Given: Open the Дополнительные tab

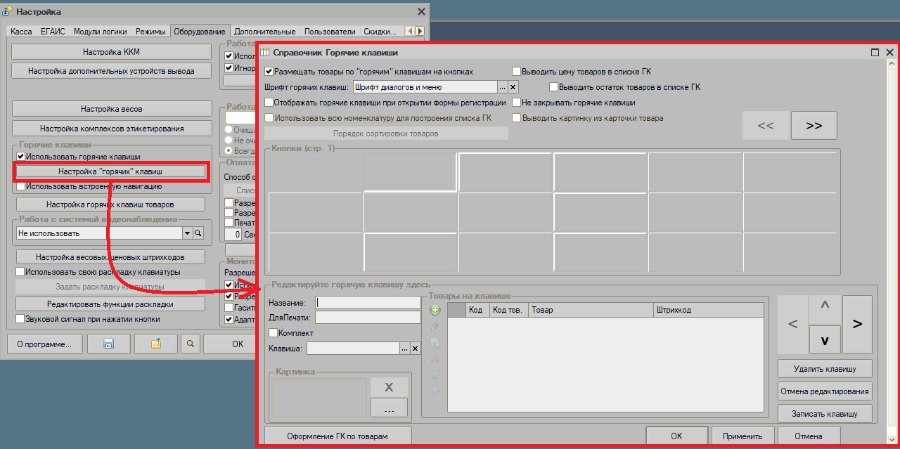Looking at the screenshot, I should pos(265,32).
